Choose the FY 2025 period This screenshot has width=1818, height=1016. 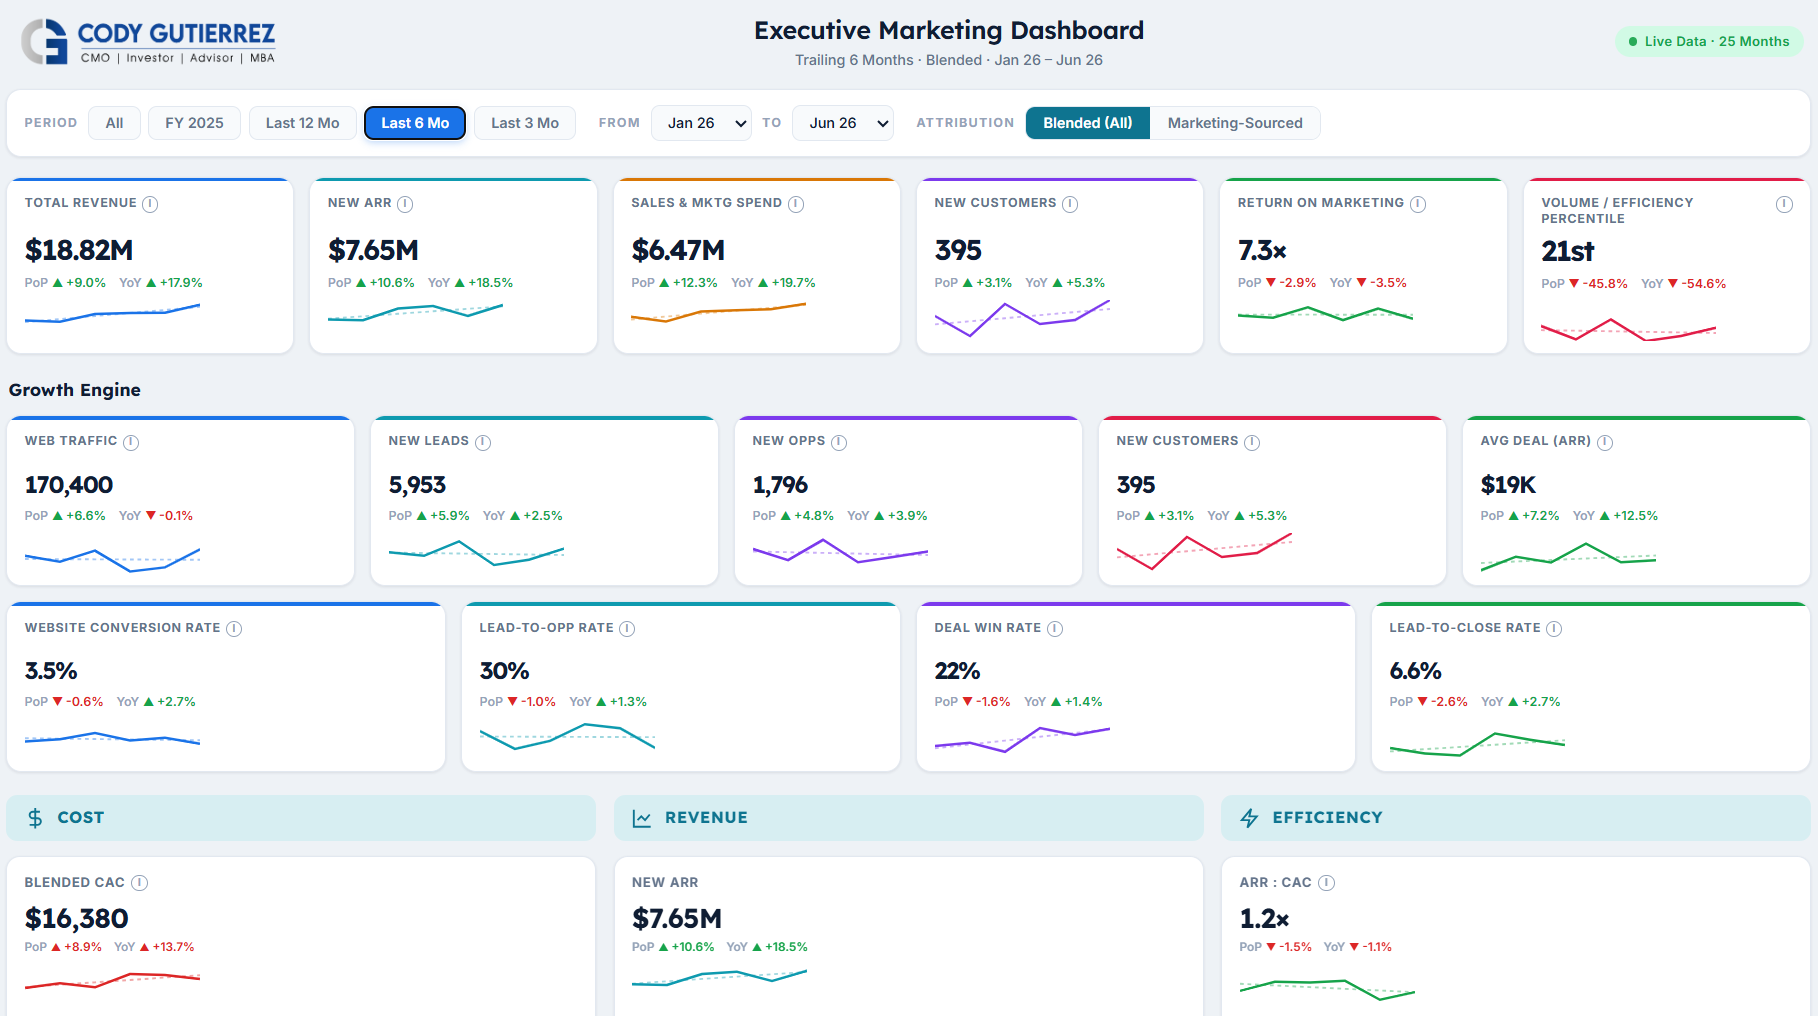tap(195, 123)
